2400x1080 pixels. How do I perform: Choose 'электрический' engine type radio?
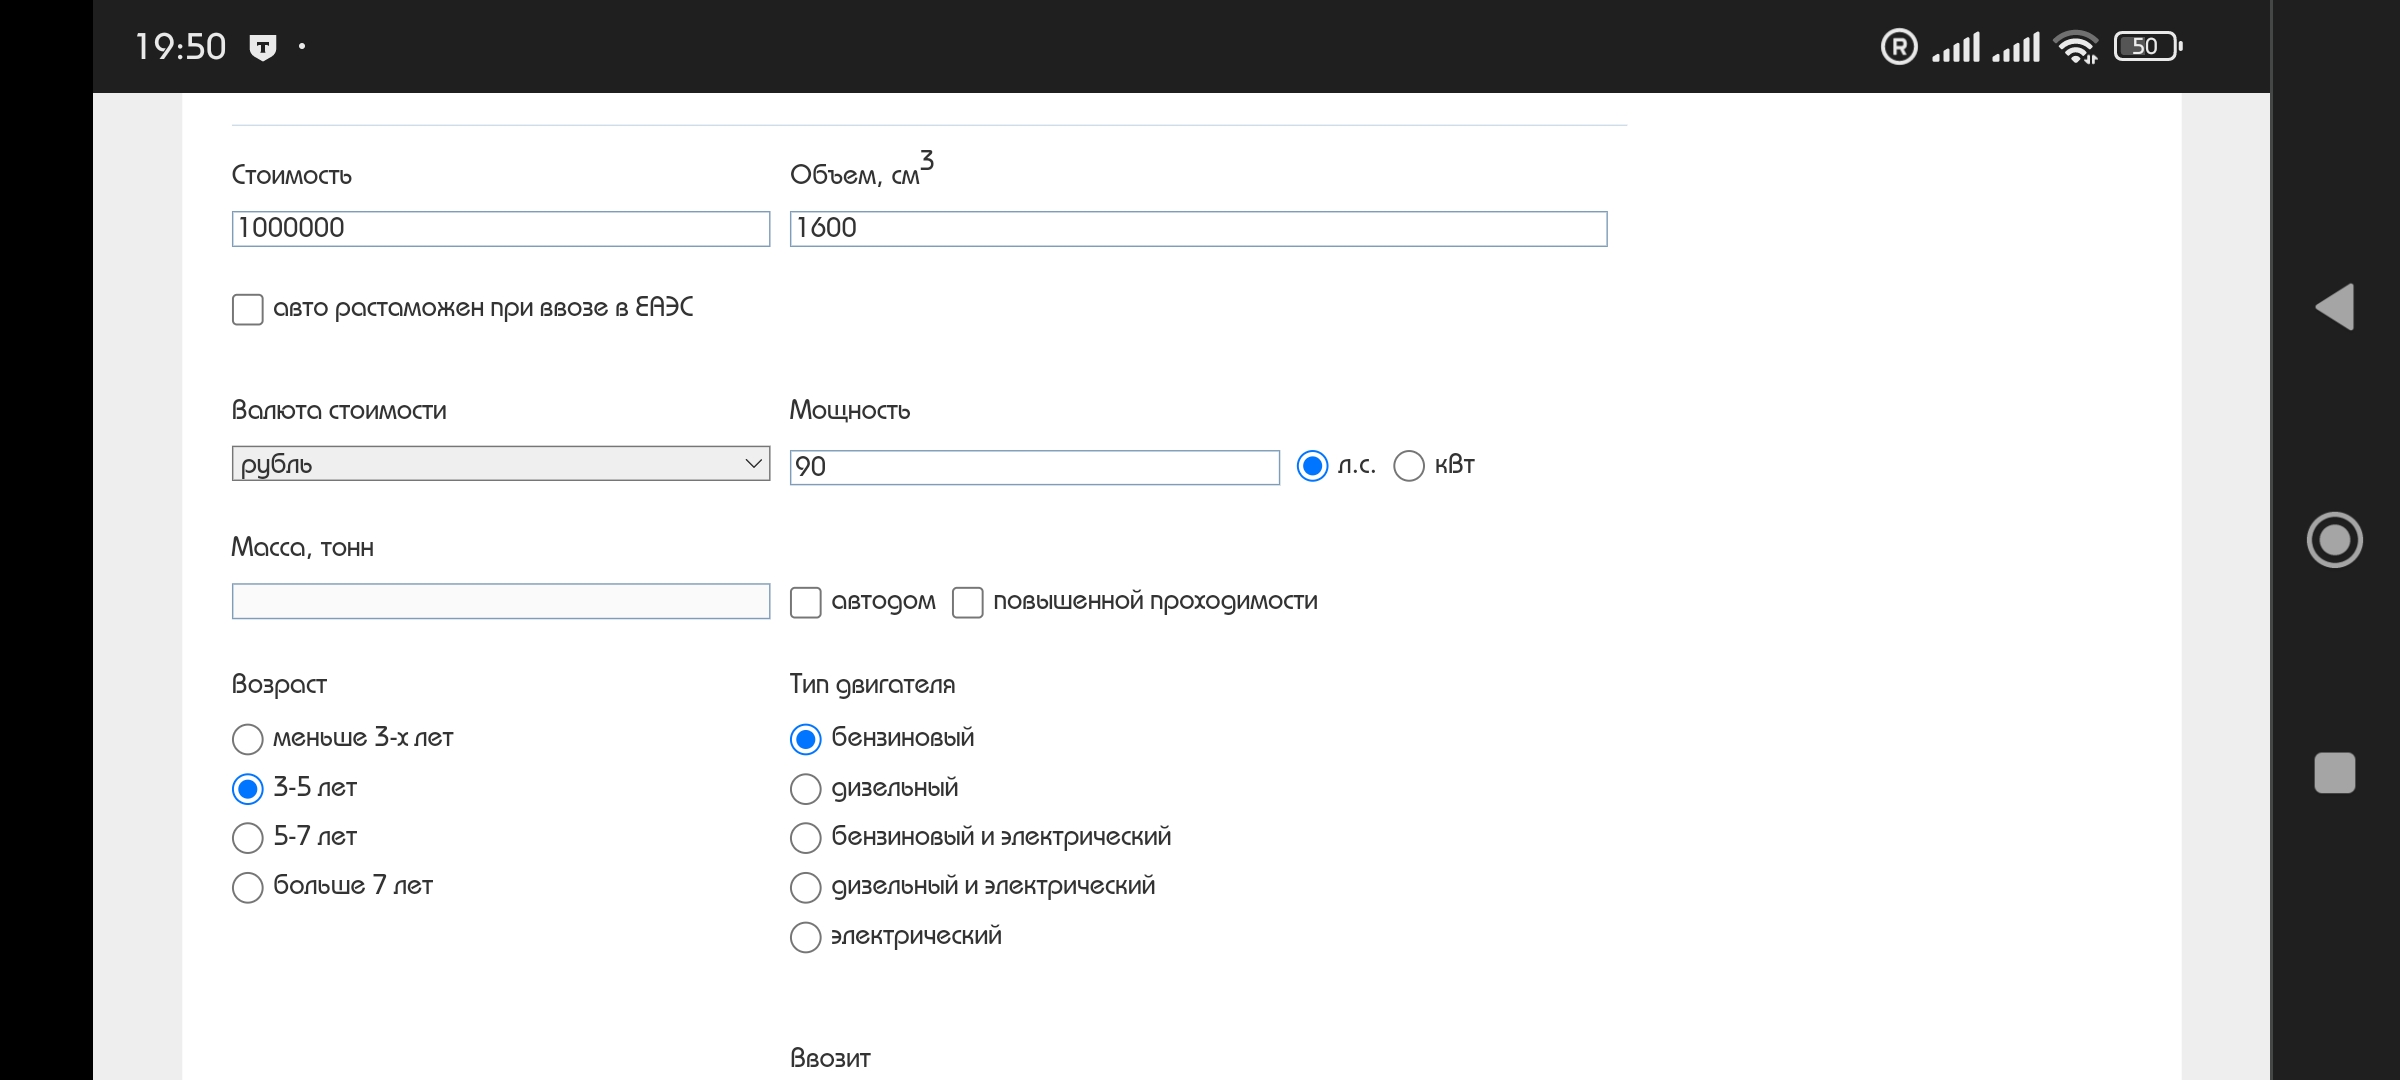pos(806,937)
